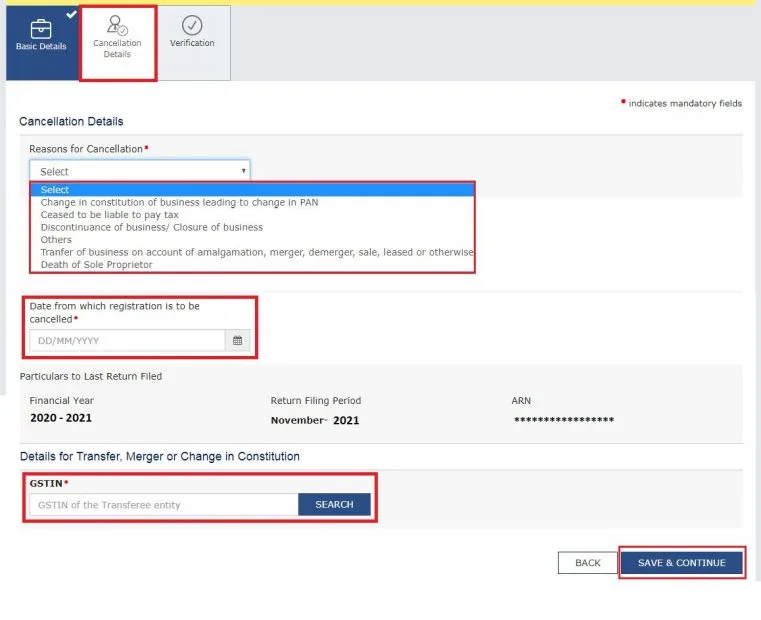Click the GSTIN of the Transferee entity field

pos(164,505)
